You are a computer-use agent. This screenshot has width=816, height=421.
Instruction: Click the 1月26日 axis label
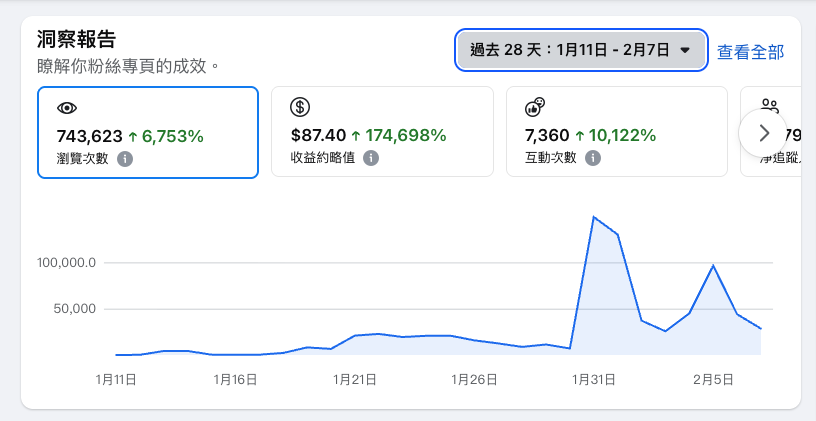[474, 379]
